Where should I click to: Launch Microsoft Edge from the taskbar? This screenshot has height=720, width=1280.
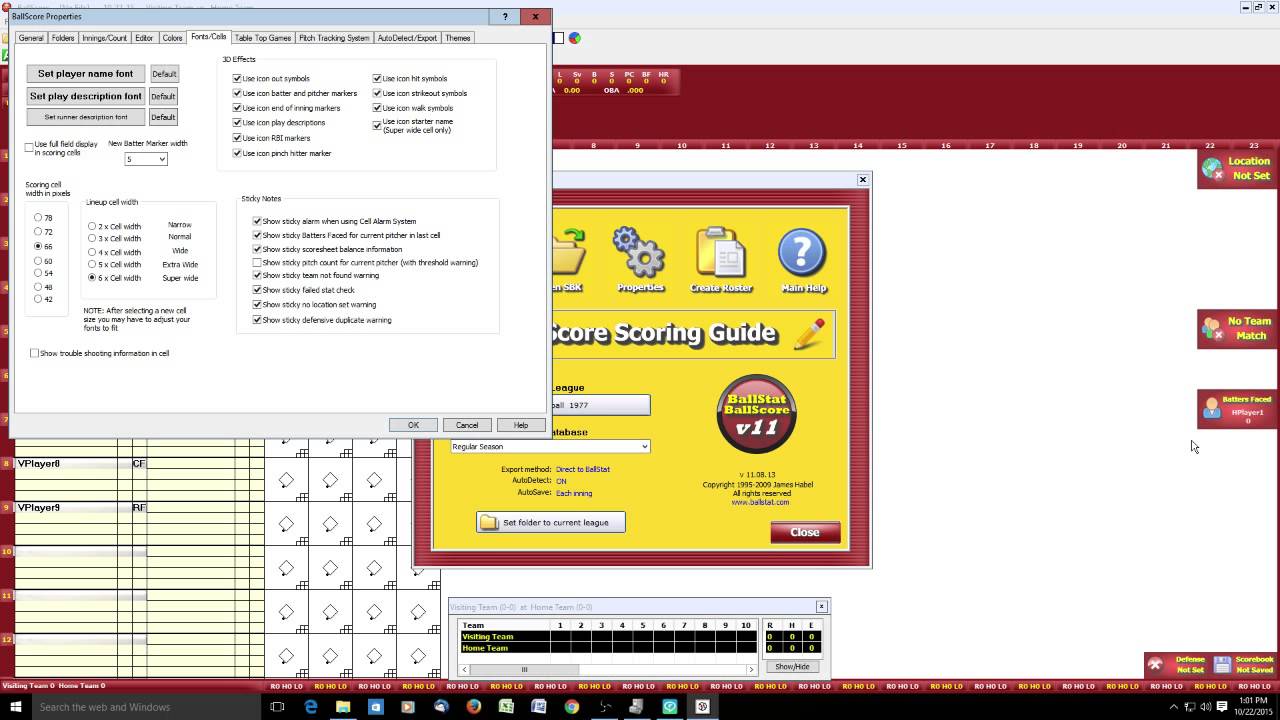pos(311,707)
